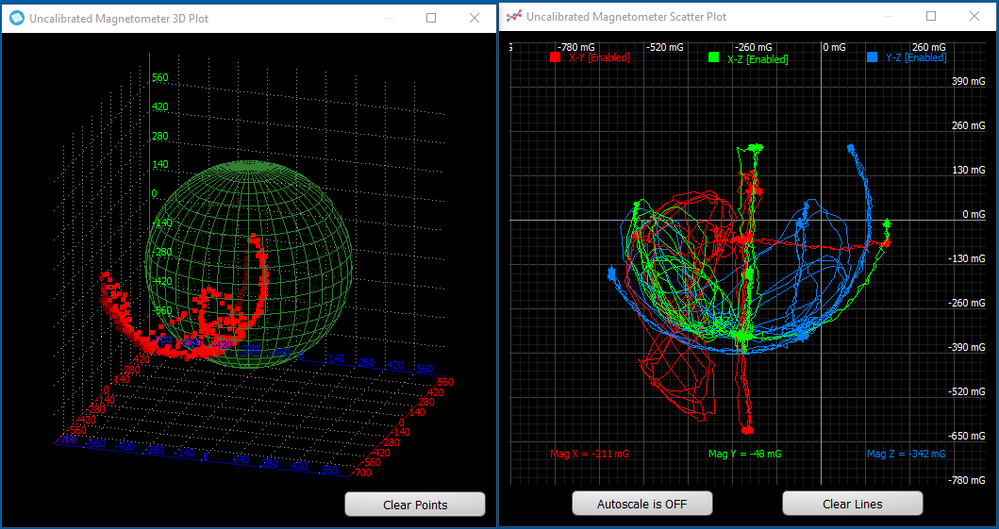Click the Clear Lines button

tap(852, 504)
